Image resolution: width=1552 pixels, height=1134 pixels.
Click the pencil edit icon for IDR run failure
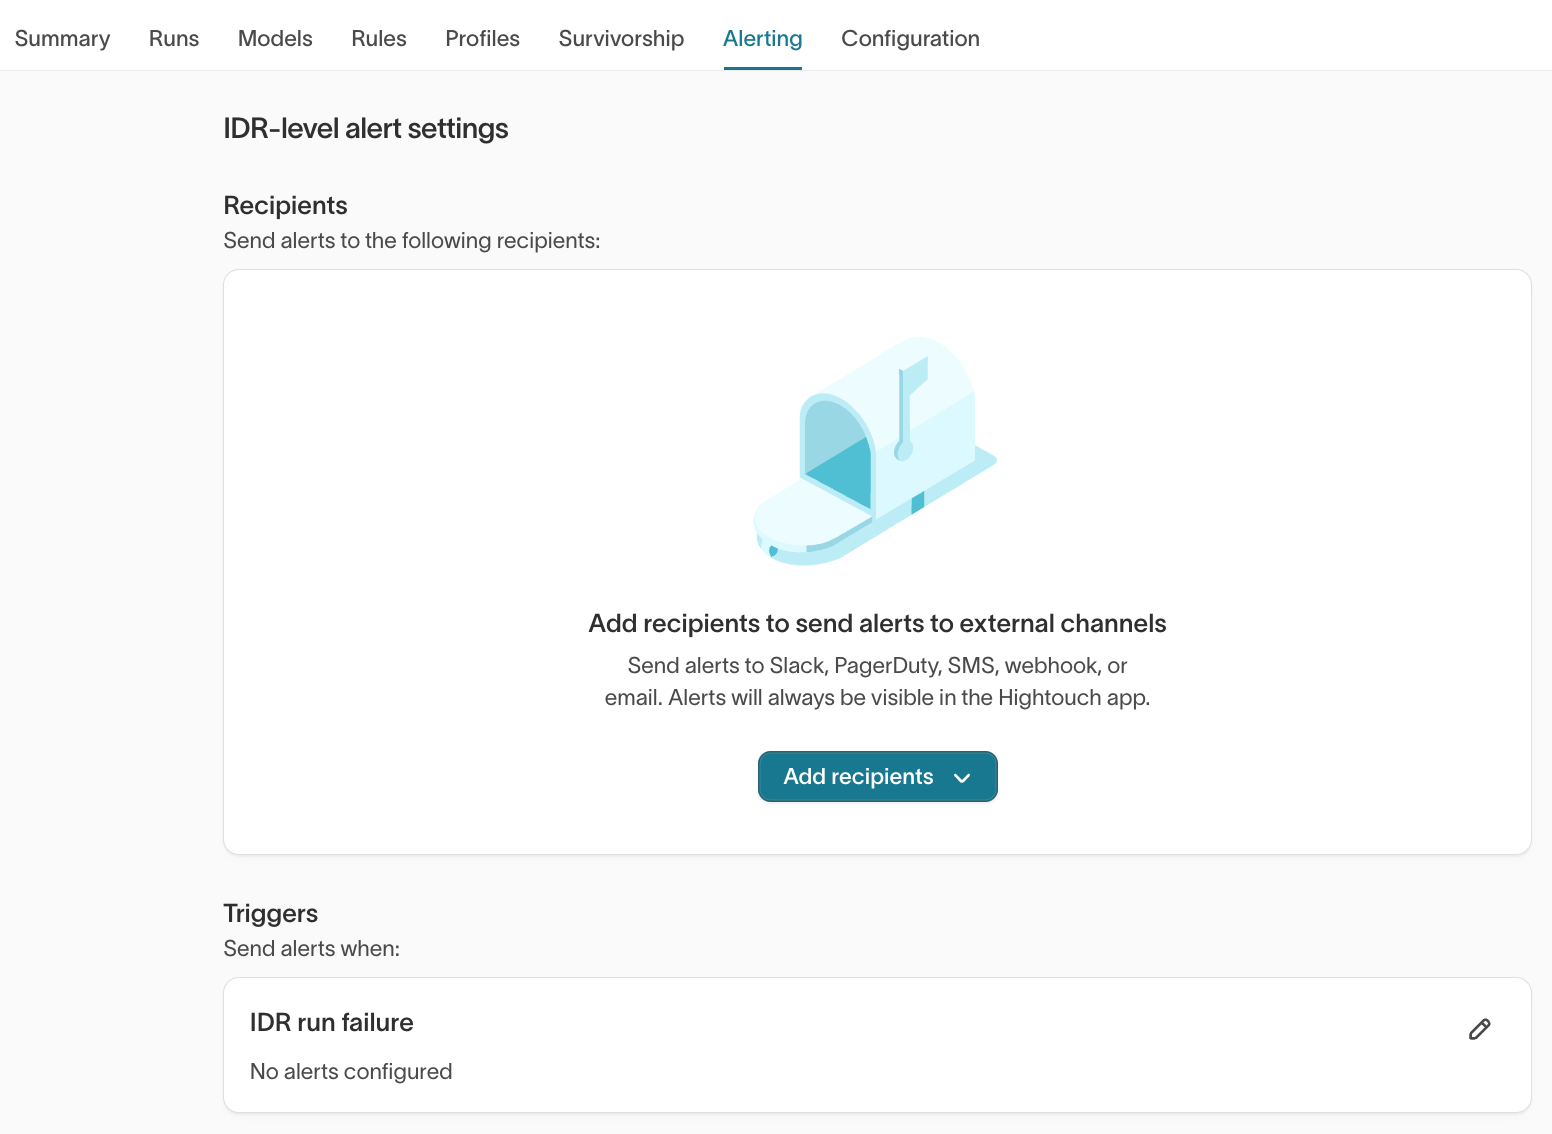click(1479, 1029)
